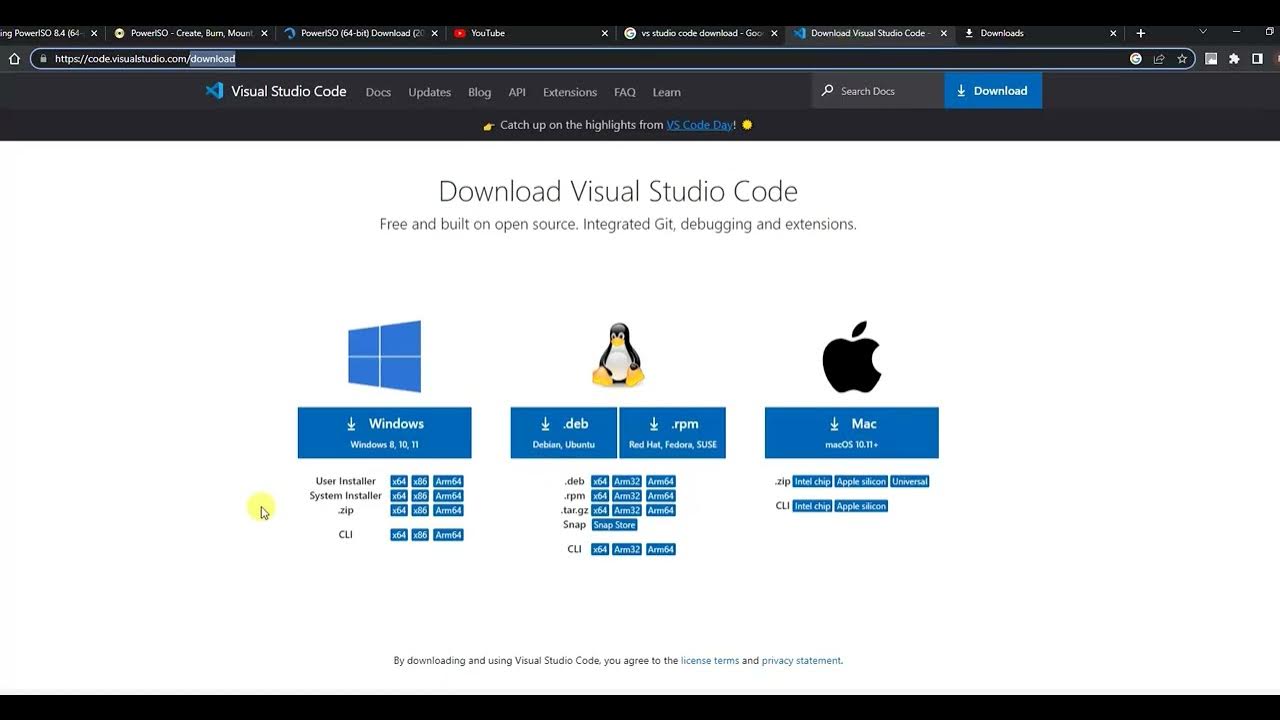Select Windows User Installer Arm64
The width and height of the screenshot is (1280, 720).
click(448, 481)
